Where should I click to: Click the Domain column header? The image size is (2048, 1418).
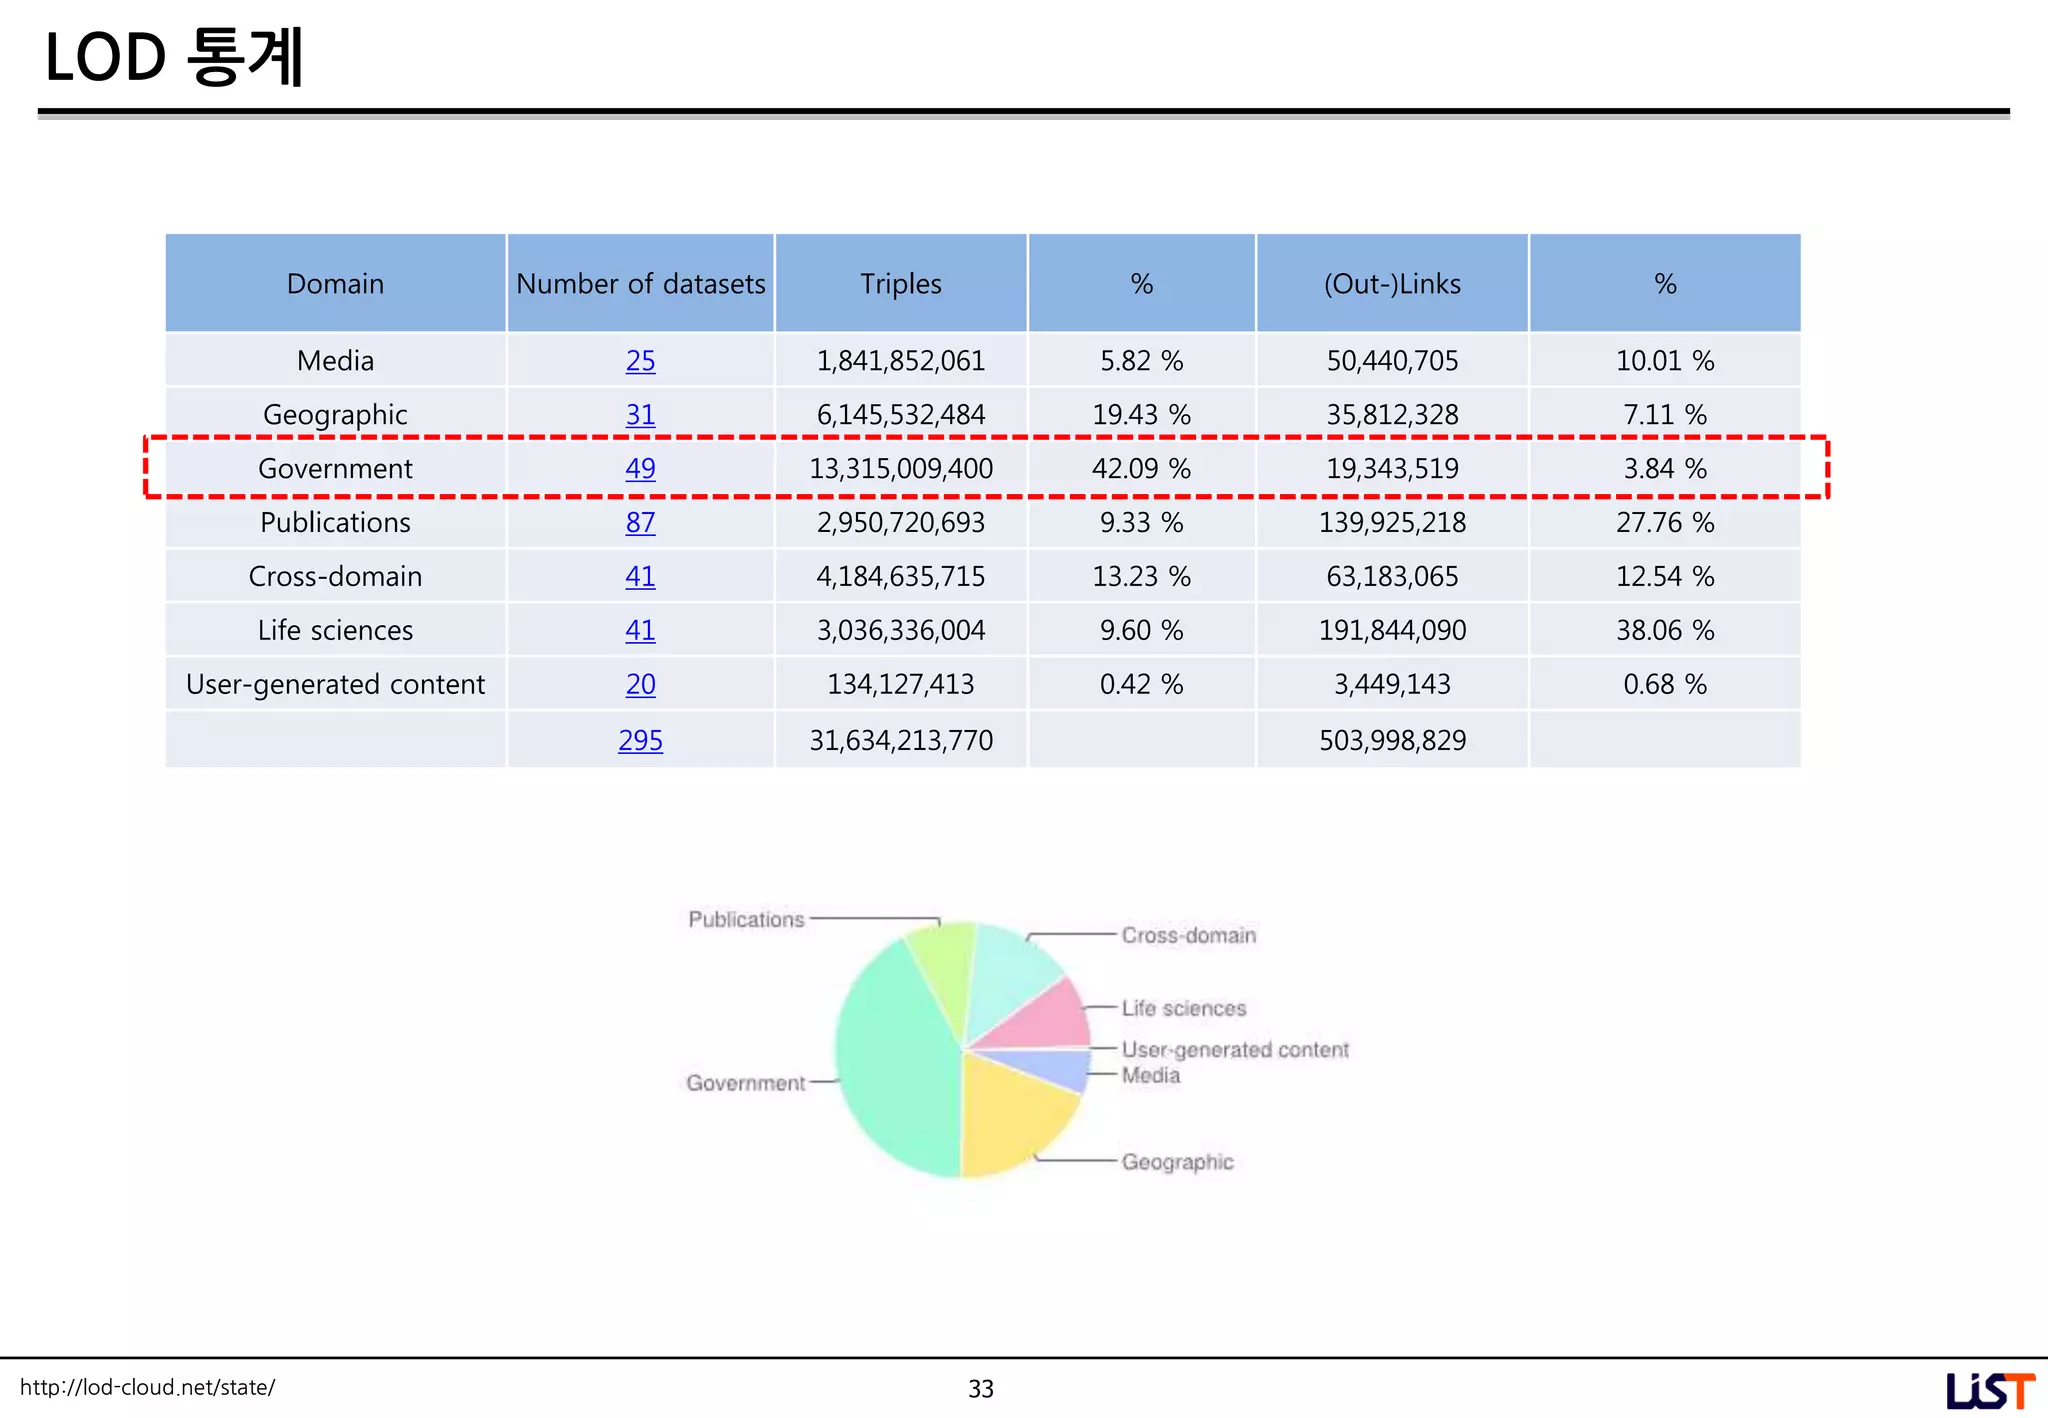pos(335,284)
